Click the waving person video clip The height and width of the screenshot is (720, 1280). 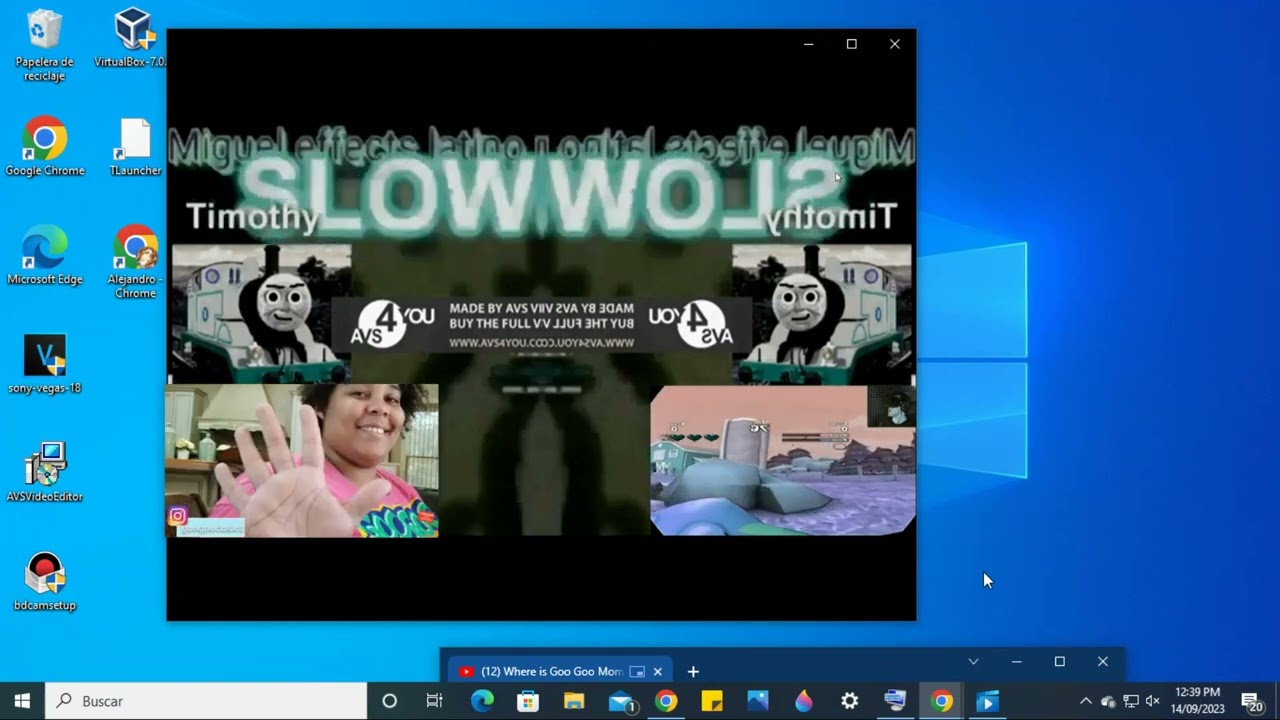302,461
